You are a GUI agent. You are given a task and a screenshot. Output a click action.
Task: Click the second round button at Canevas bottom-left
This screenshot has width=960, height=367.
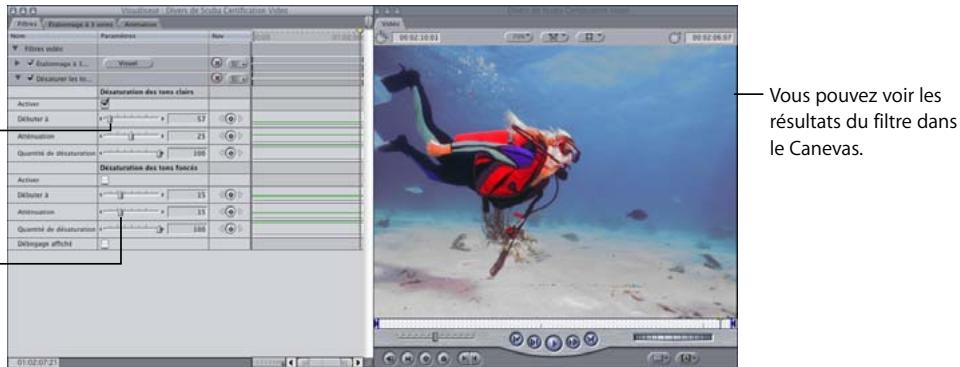[x=408, y=358]
